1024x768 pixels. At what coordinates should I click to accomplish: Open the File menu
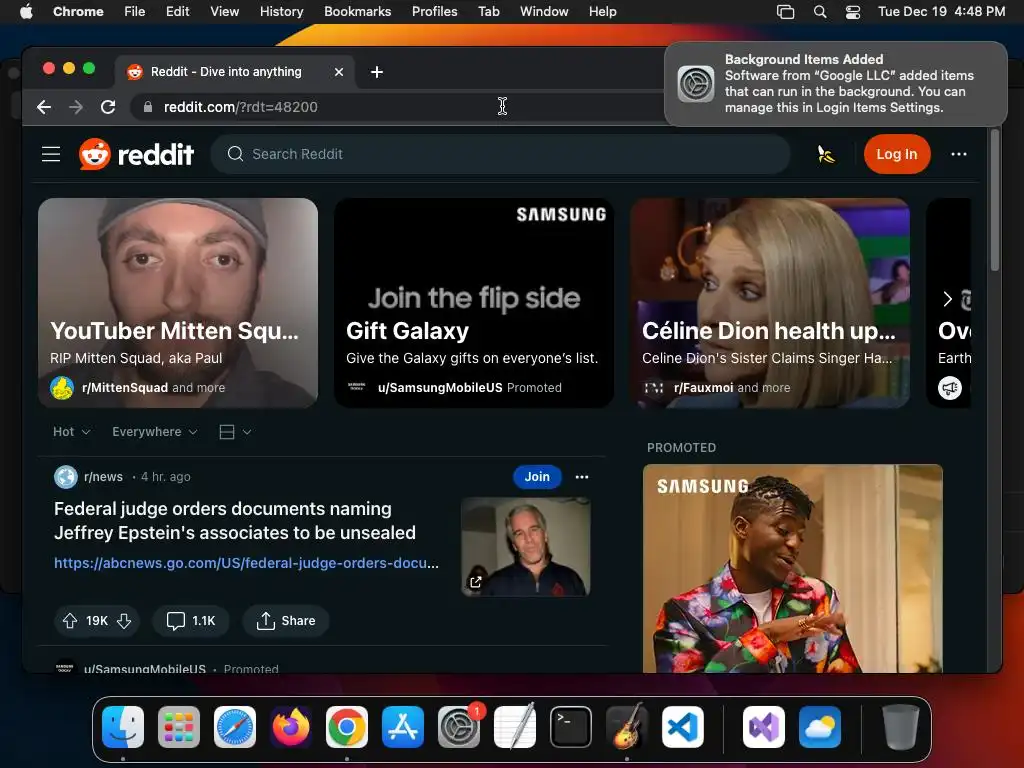135,12
